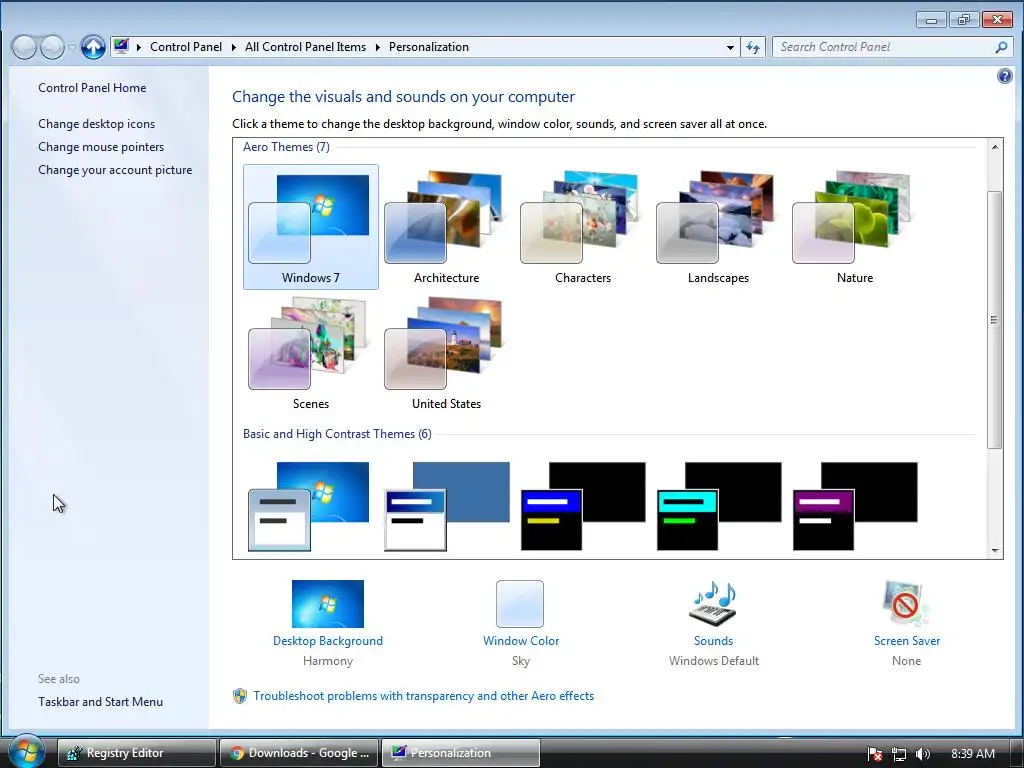Click Personalization breadcrumb
This screenshot has width=1024, height=768.
point(429,47)
